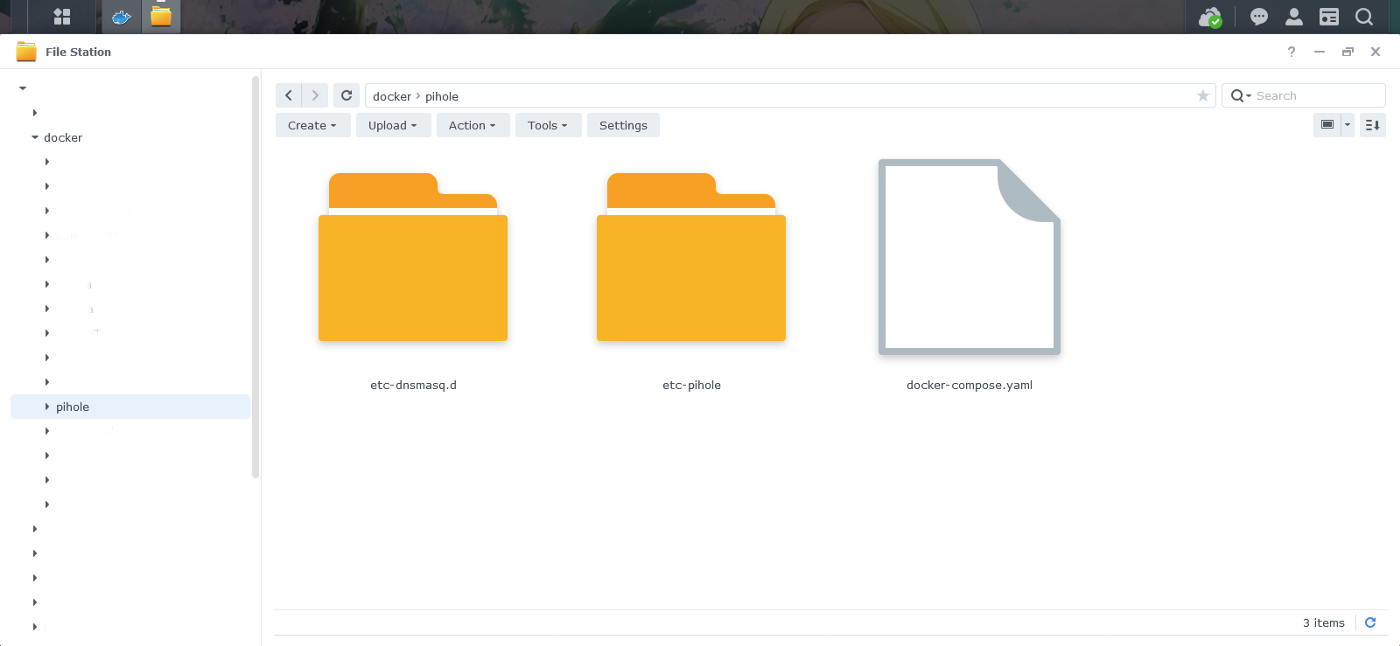Open the Tools dropdown menu
This screenshot has width=1400, height=646.
coord(548,125)
